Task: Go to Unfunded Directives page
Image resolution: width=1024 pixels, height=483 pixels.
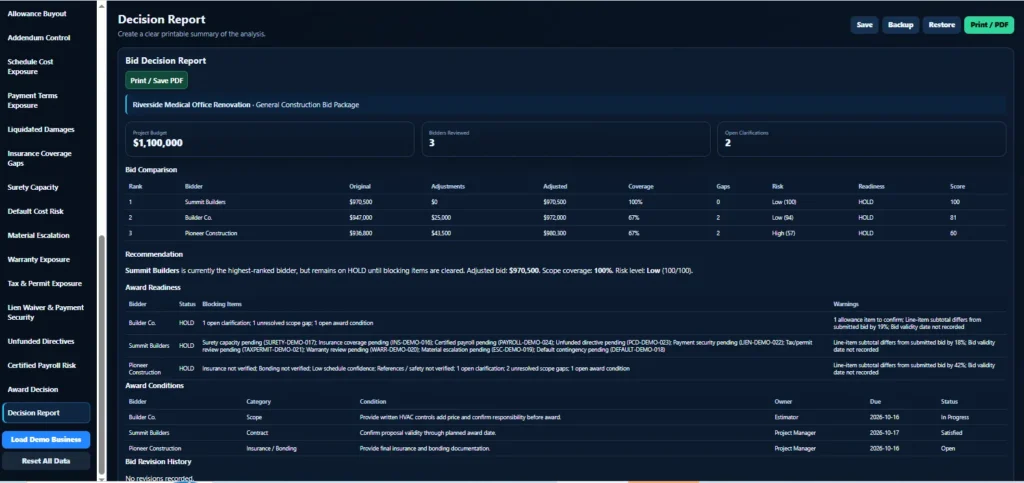Action: (40, 341)
